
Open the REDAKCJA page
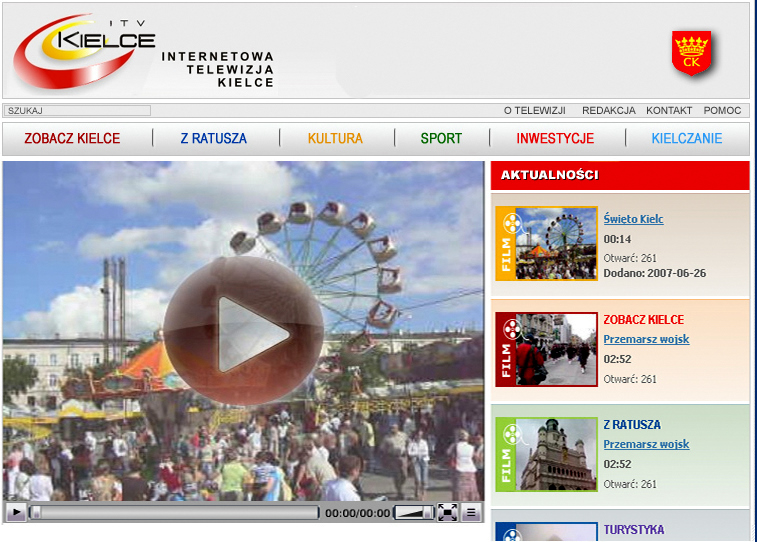[x=608, y=111]
